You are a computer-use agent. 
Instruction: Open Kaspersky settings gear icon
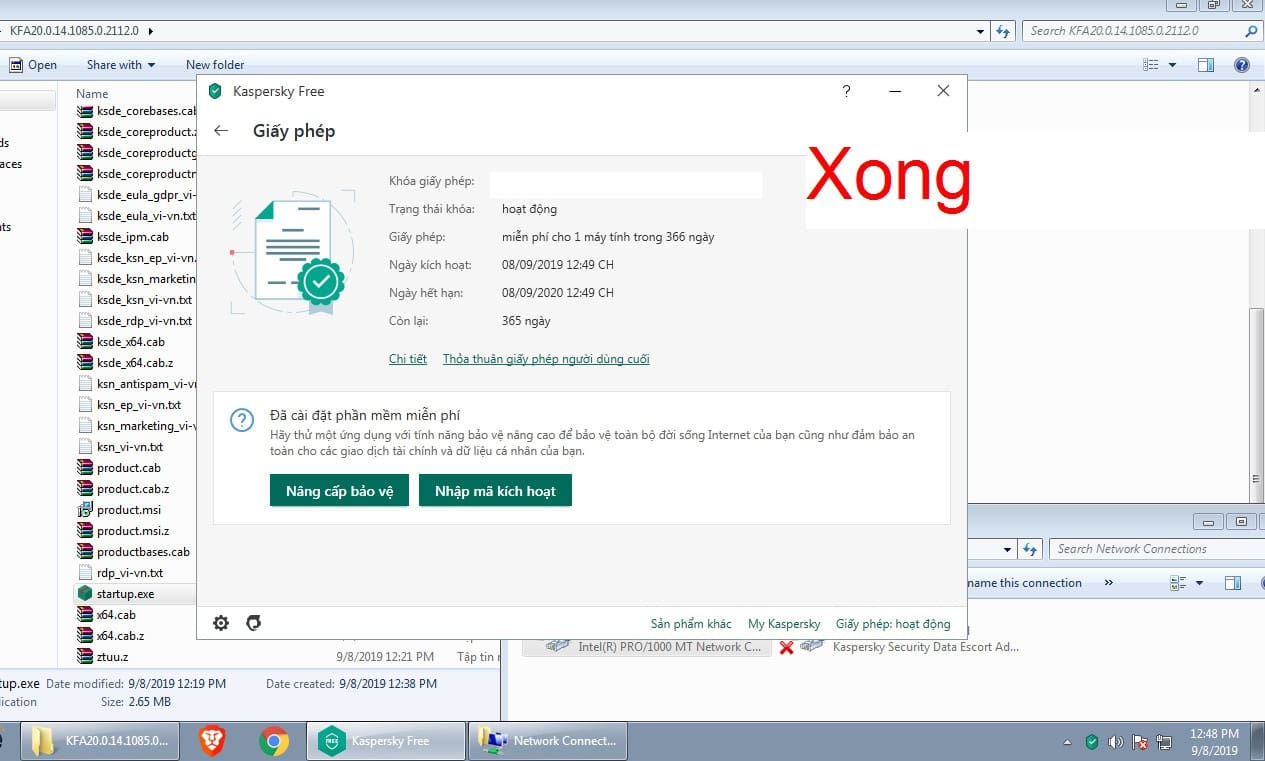coord(221,623)
